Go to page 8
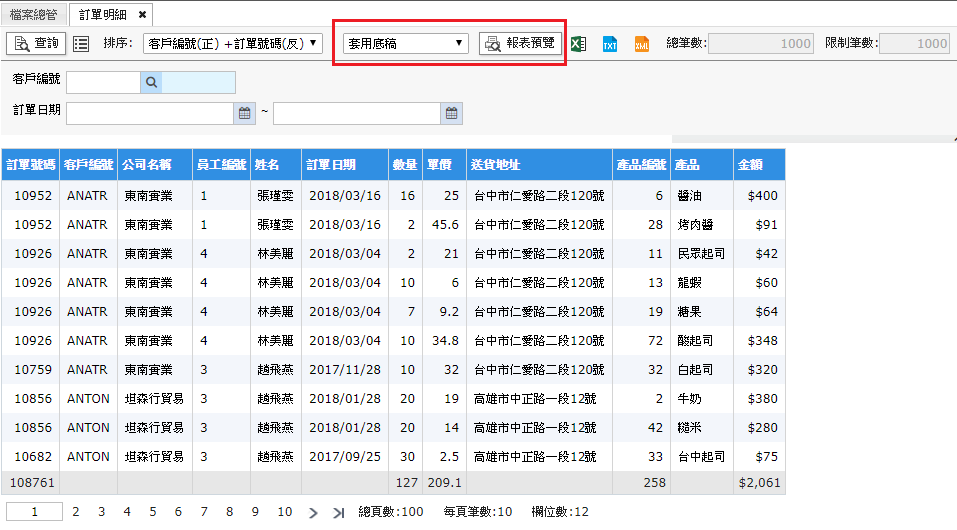Viewport: 957px width, 530px height. (x=229, y=512)
